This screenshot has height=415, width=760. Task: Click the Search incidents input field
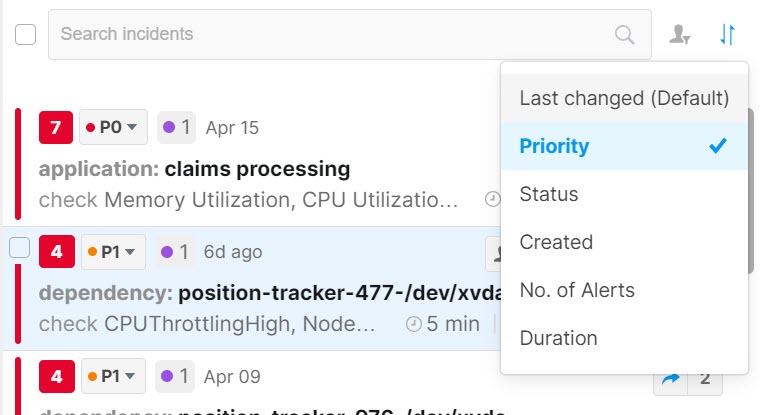coord(330,35)
